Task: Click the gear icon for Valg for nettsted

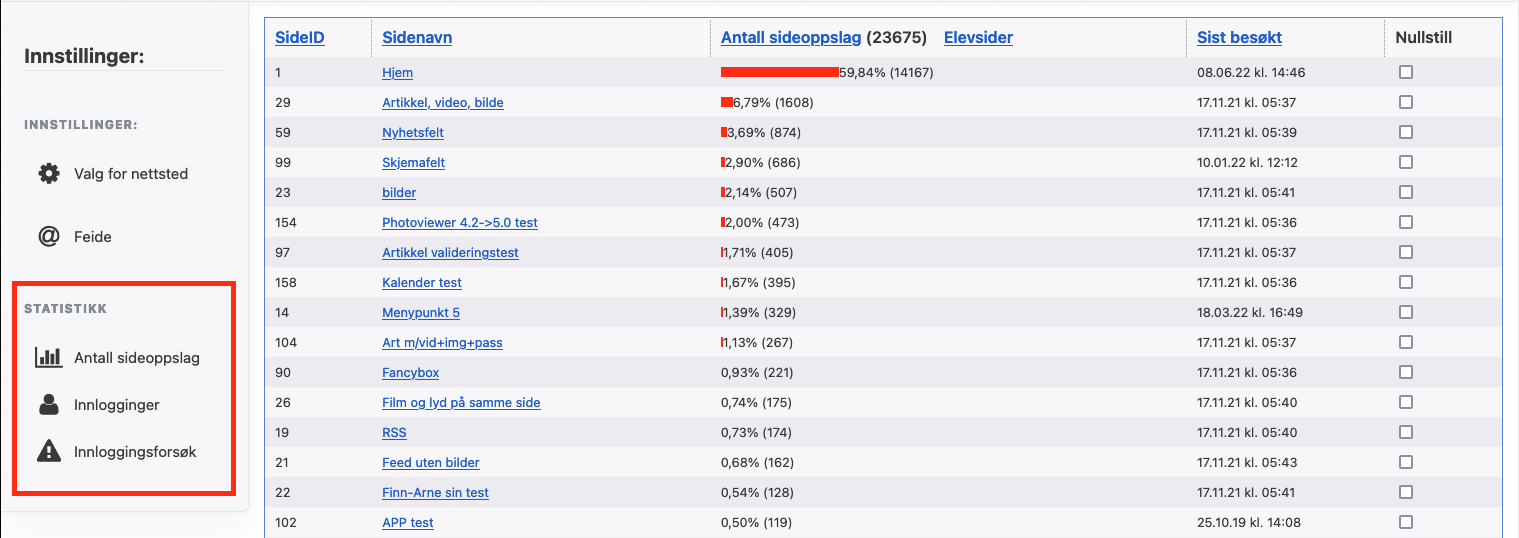Action: click(48, 173)
